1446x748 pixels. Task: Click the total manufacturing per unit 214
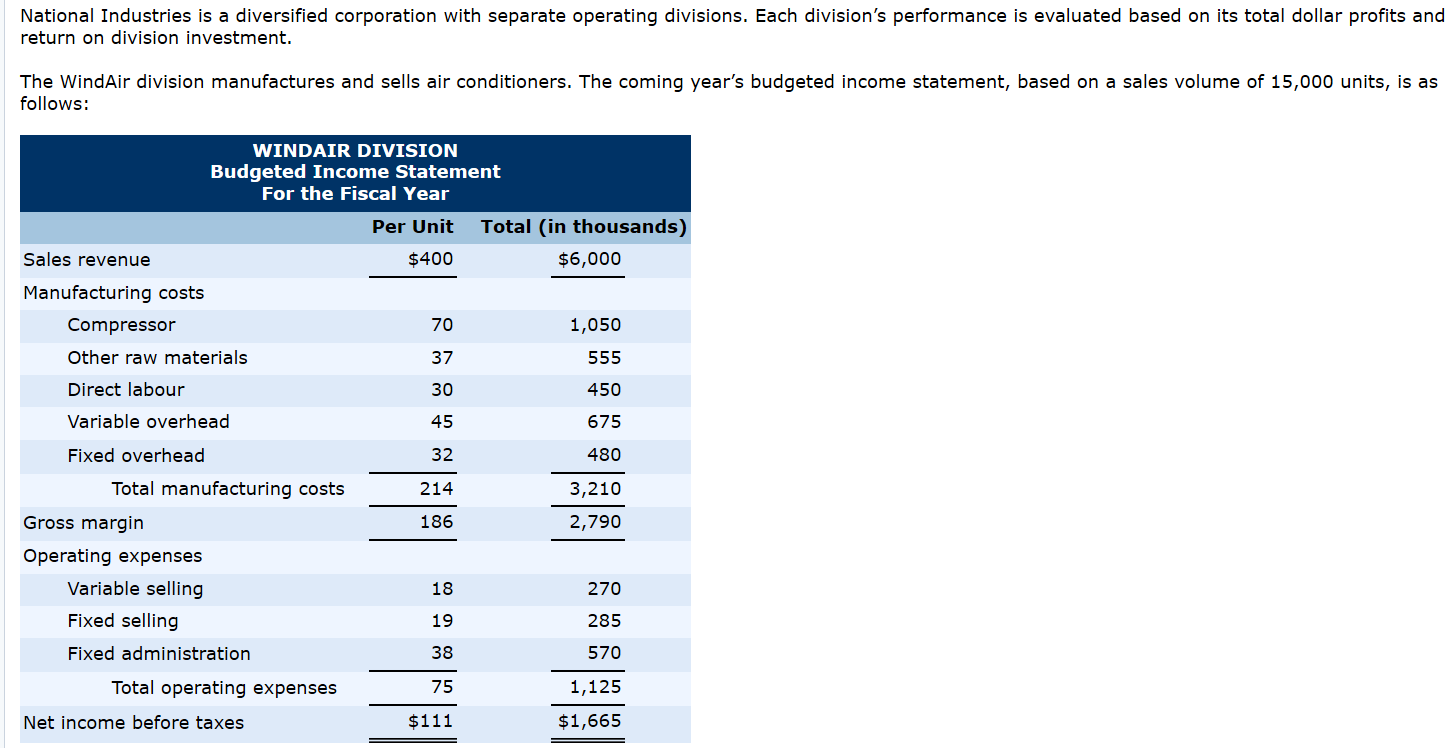point(437,489)
